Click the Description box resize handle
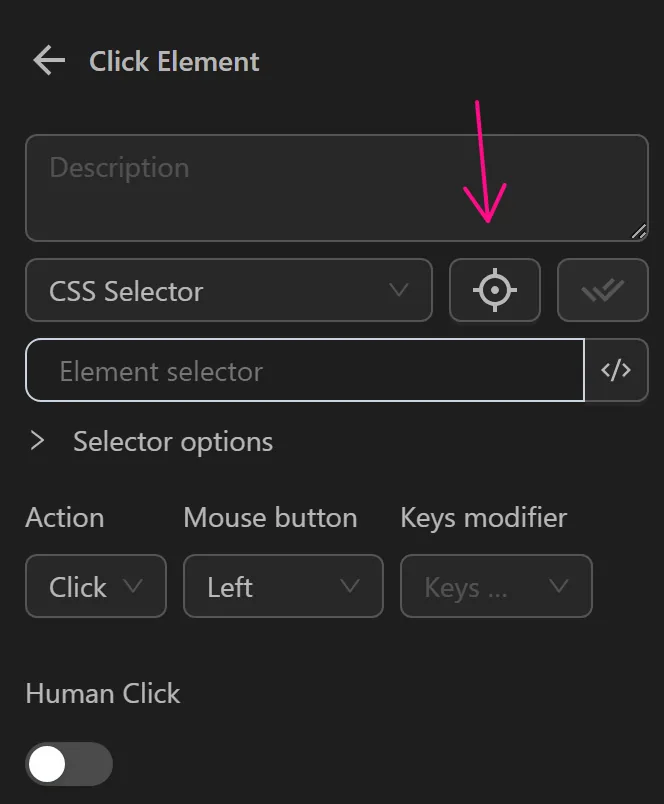This screenshot has height=804, width=664. 639,233
